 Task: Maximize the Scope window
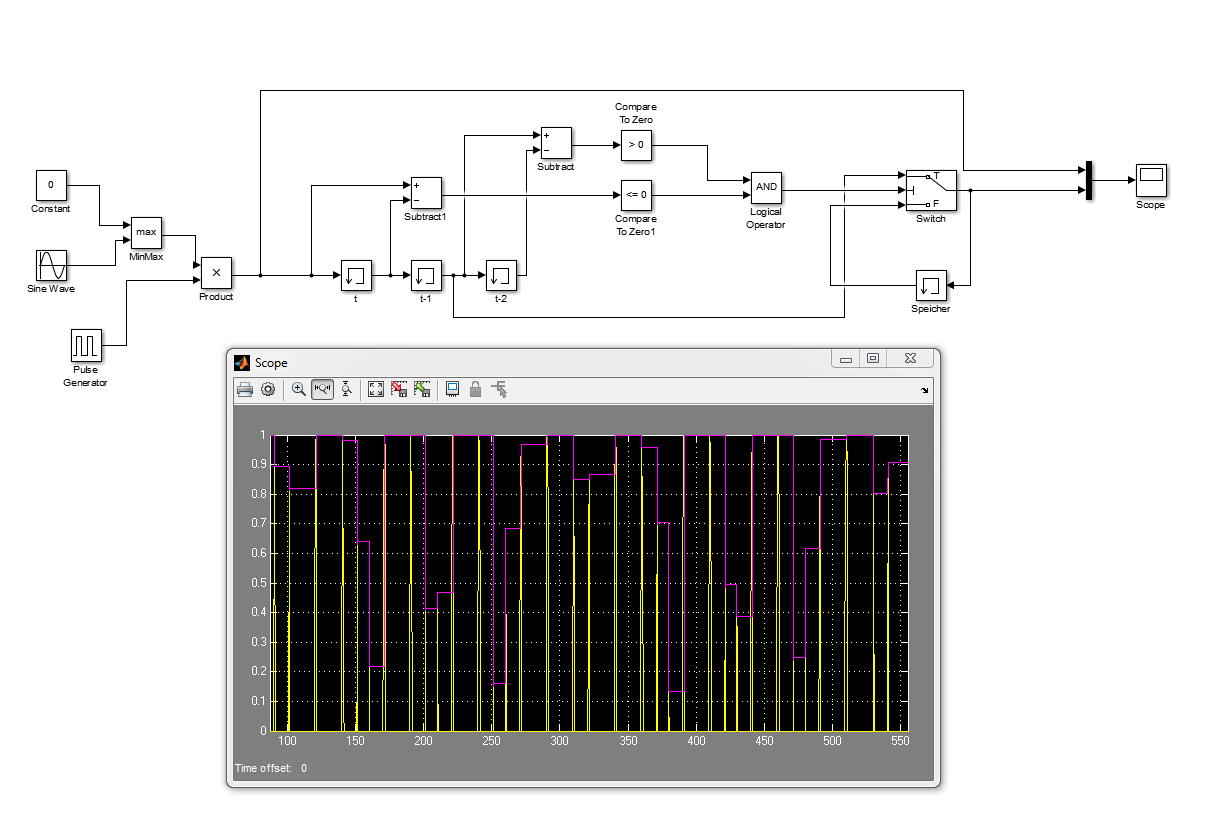click(x=873, y=359)
